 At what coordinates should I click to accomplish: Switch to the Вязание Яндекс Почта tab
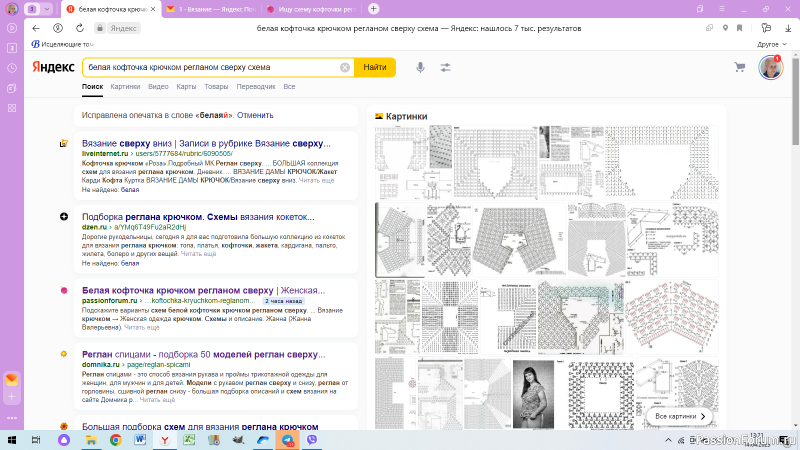tap(212, 9)
